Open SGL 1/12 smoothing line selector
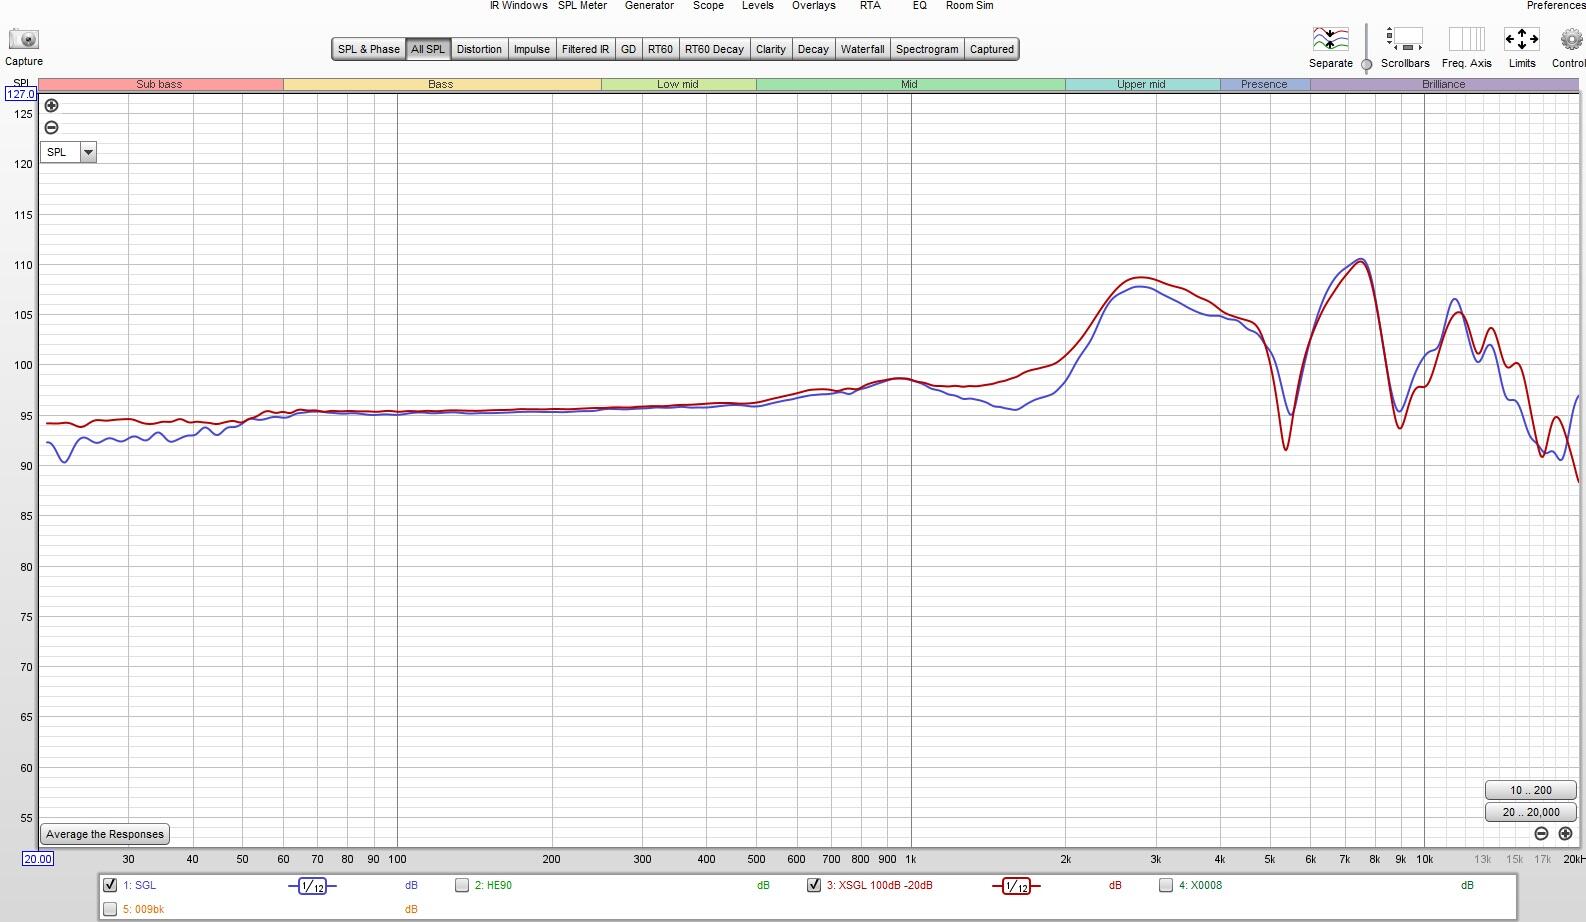 (x=312, y=886)
